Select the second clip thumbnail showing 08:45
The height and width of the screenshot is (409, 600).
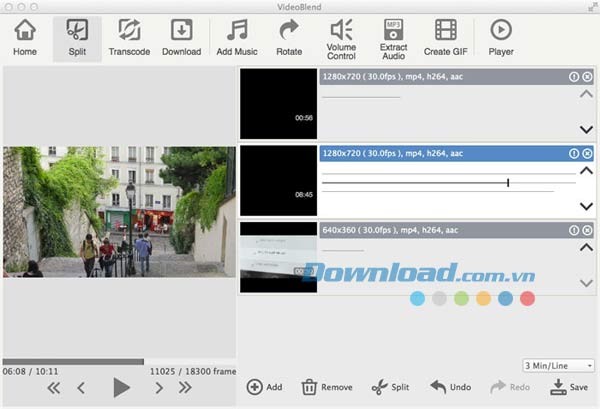[278, 180]
